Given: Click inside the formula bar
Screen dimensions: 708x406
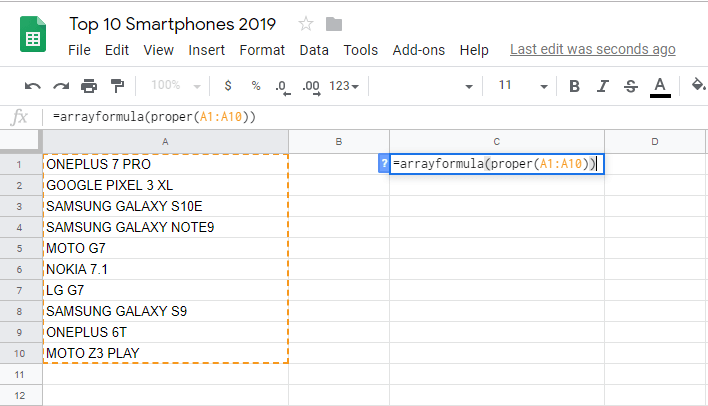Looking at the screenshot, I should click(x=375, y=117).
